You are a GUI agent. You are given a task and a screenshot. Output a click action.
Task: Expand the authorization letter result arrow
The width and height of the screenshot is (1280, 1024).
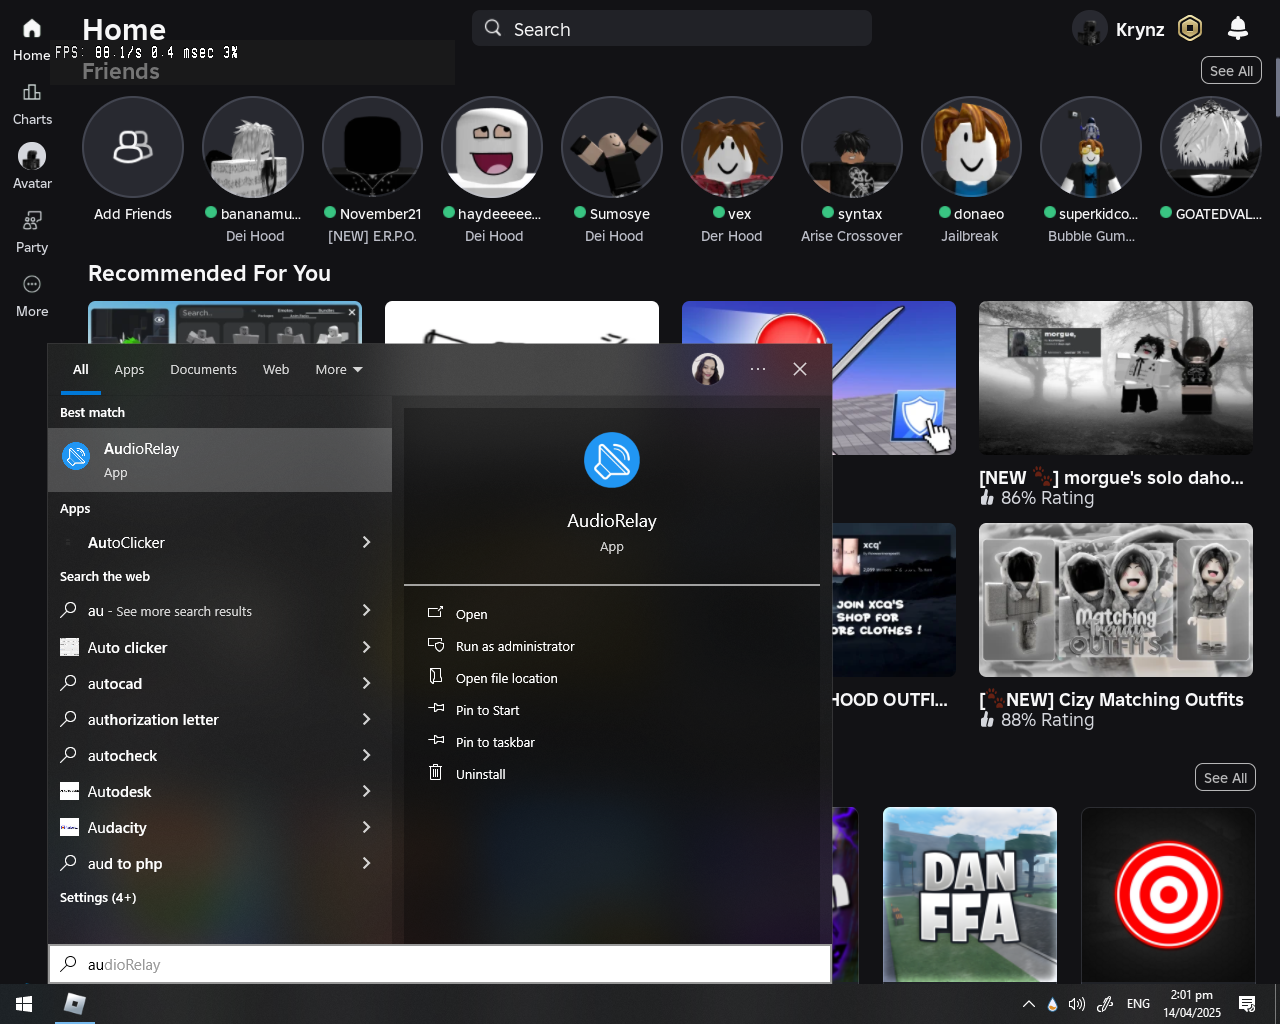(366, 719)
